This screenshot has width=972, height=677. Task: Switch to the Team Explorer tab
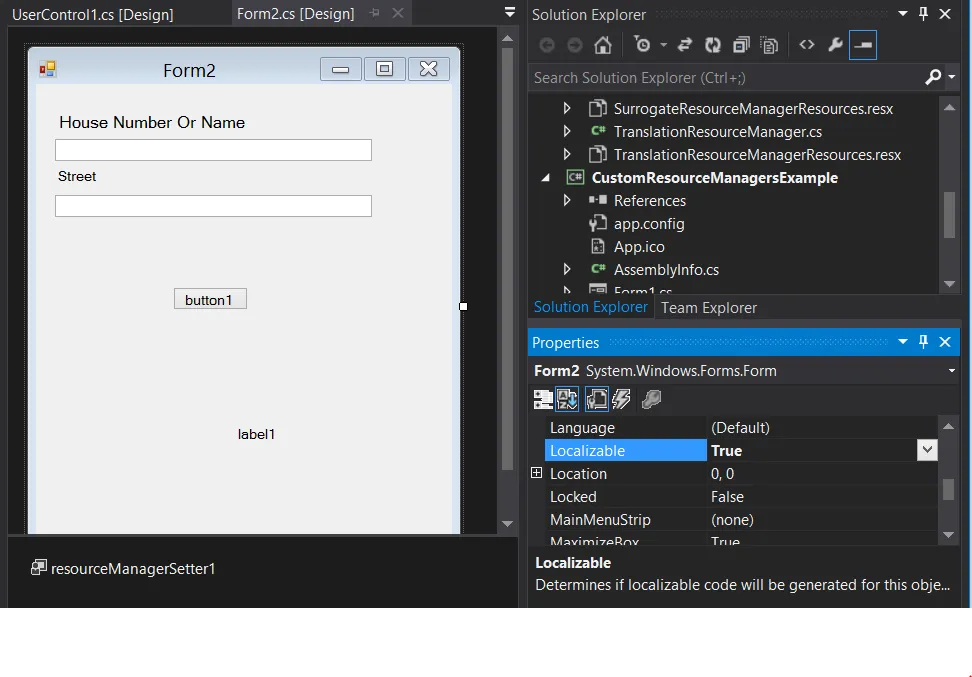708,307
